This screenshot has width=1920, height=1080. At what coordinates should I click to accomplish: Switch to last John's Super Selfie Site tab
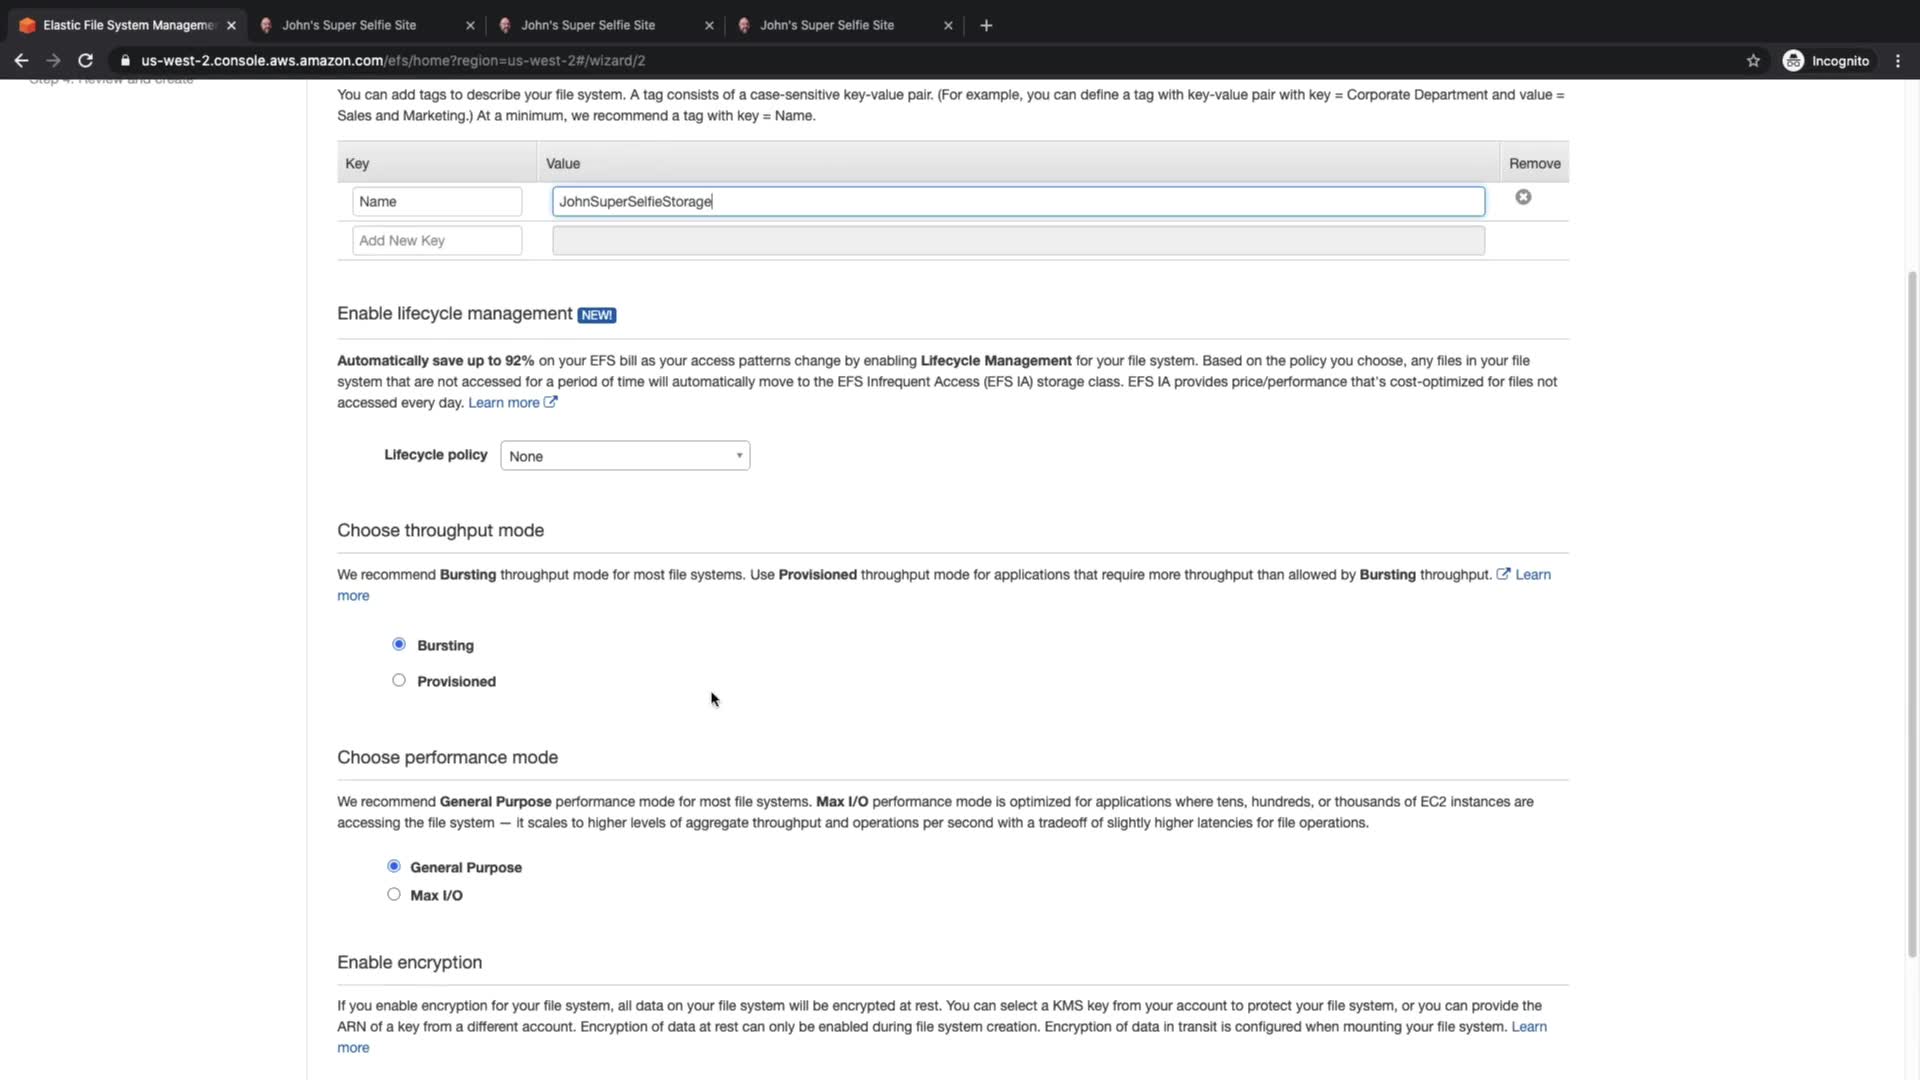click(827, 25)
